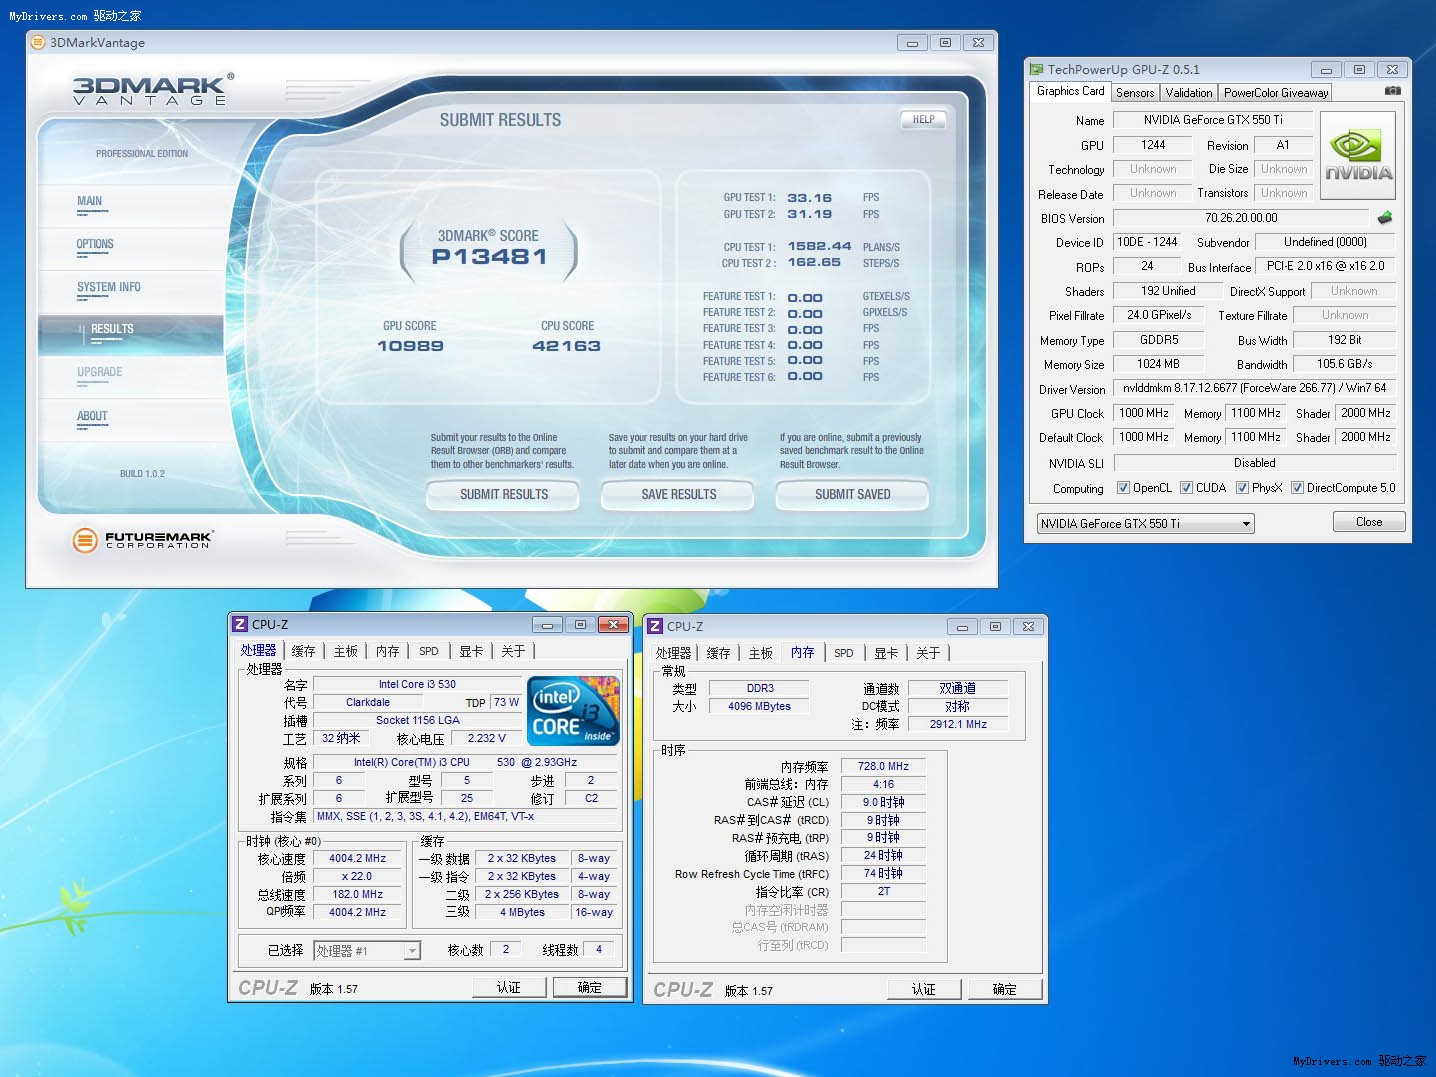Screen dimensions: 1436x1077
Task: Toggle the DirectCompute 5.0 checkbox
Action: click(1297, 488)
